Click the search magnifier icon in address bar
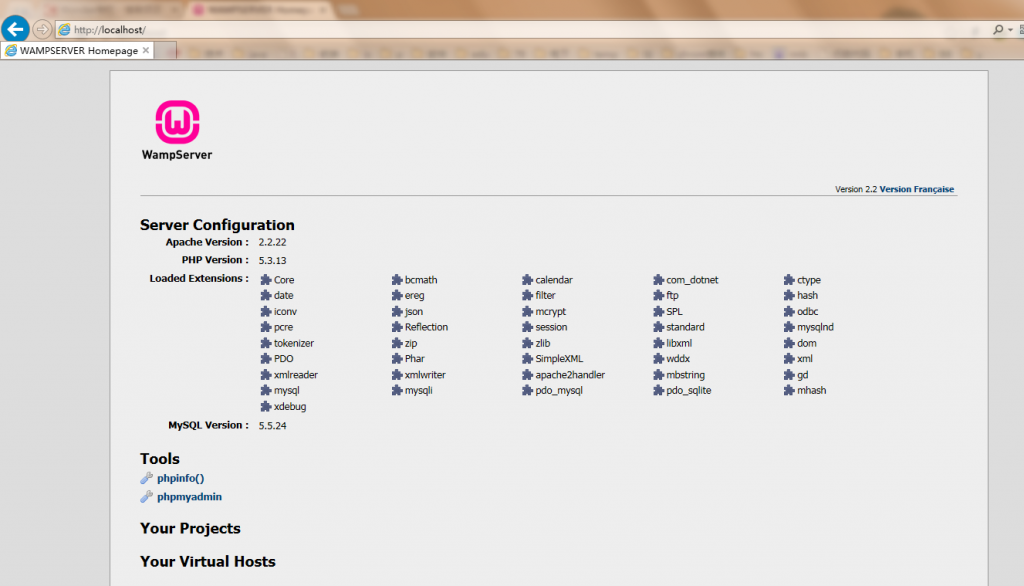Viewport: 1024px width, 586px height. coord(998,30)
